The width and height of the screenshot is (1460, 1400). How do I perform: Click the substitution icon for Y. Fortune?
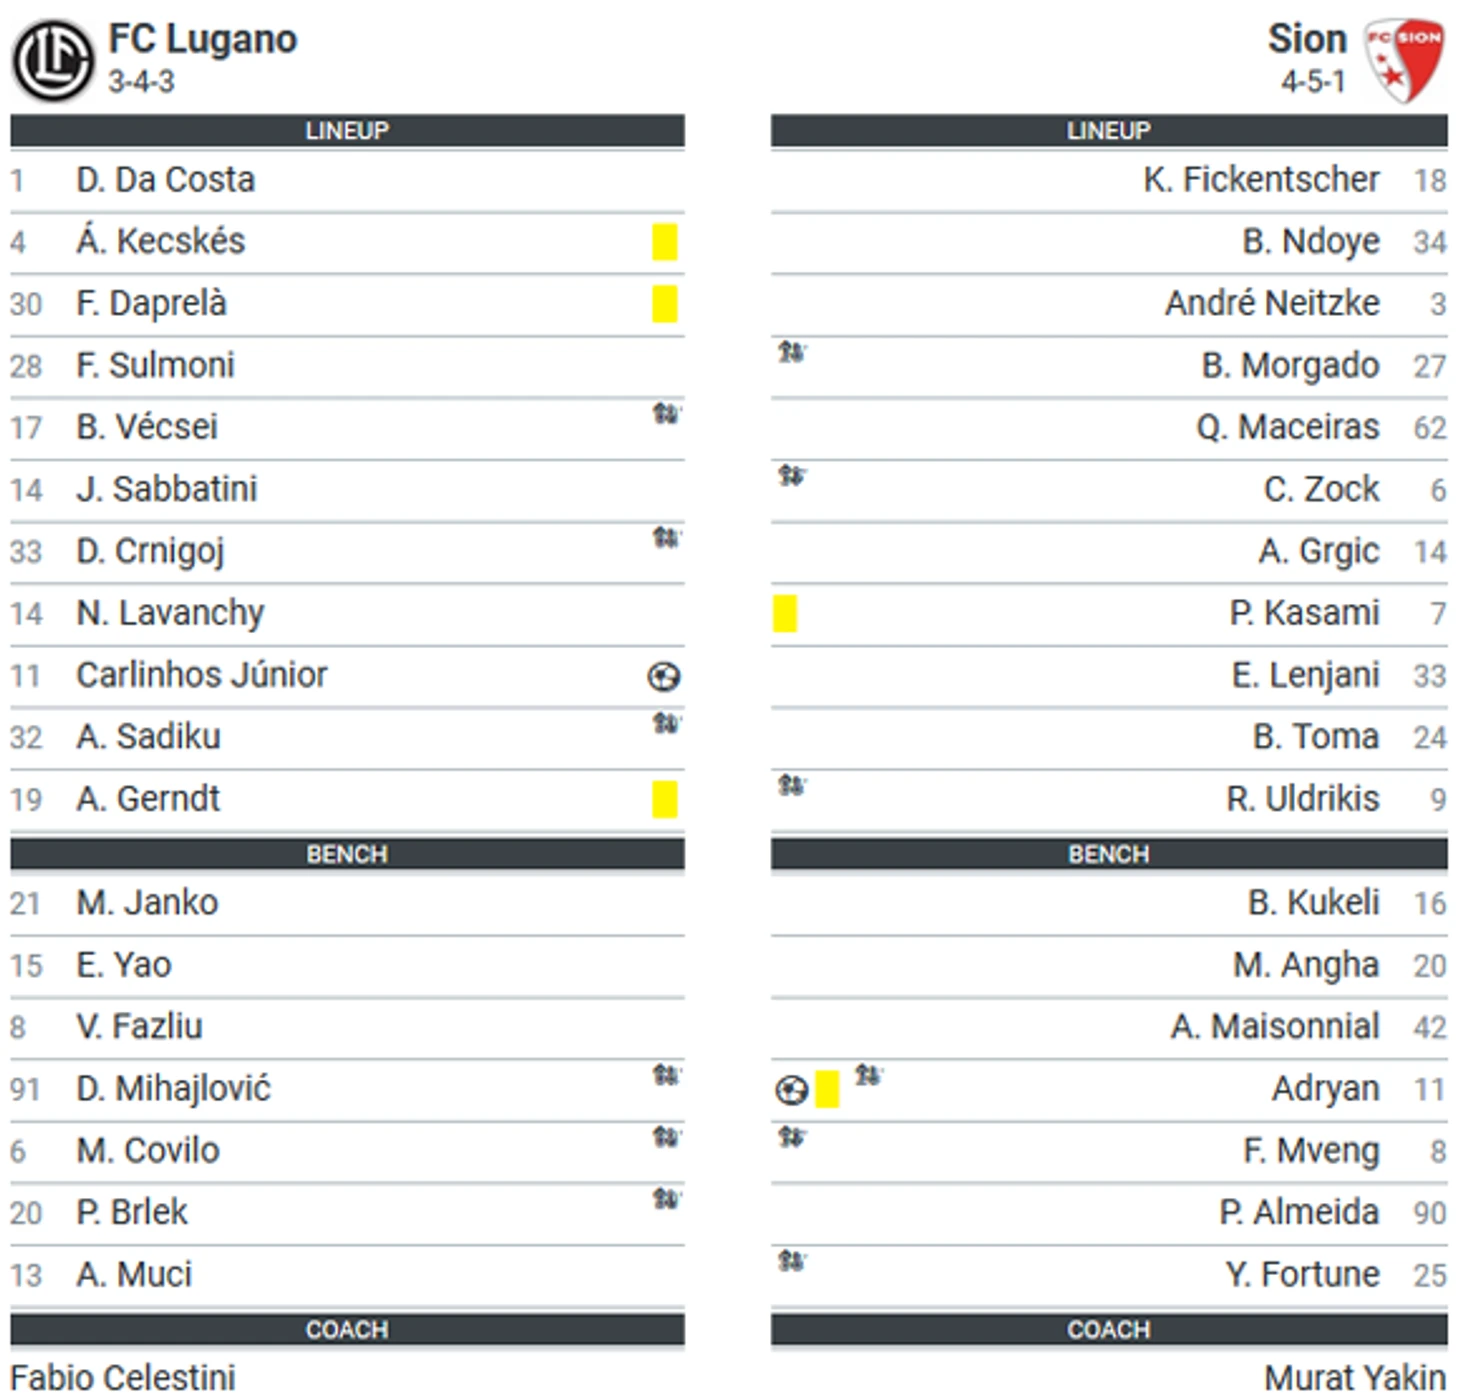(x=792, y=1261)
